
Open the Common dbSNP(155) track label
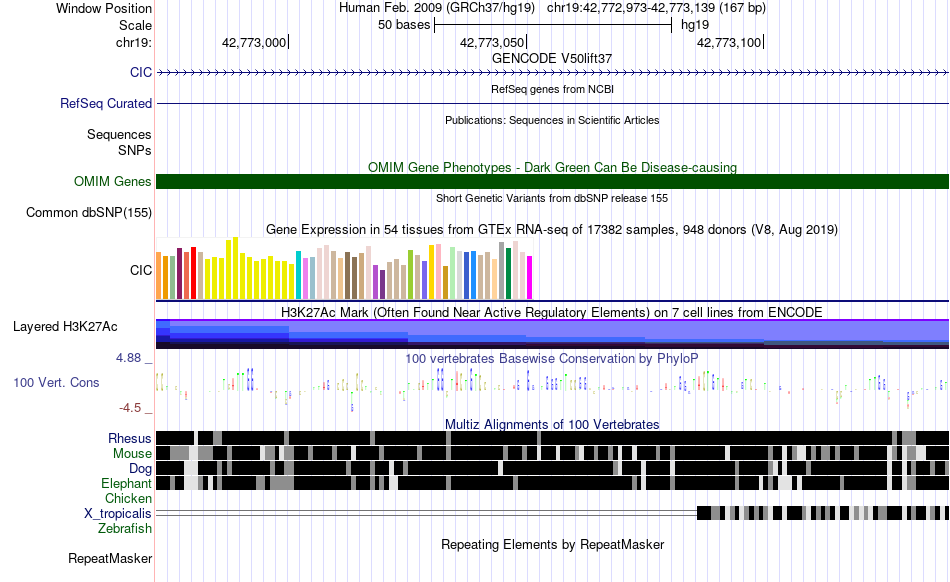89,213
